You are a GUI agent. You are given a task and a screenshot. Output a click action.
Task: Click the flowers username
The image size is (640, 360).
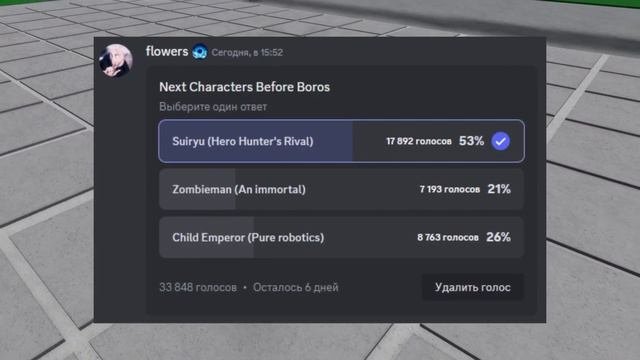point(167,51)
